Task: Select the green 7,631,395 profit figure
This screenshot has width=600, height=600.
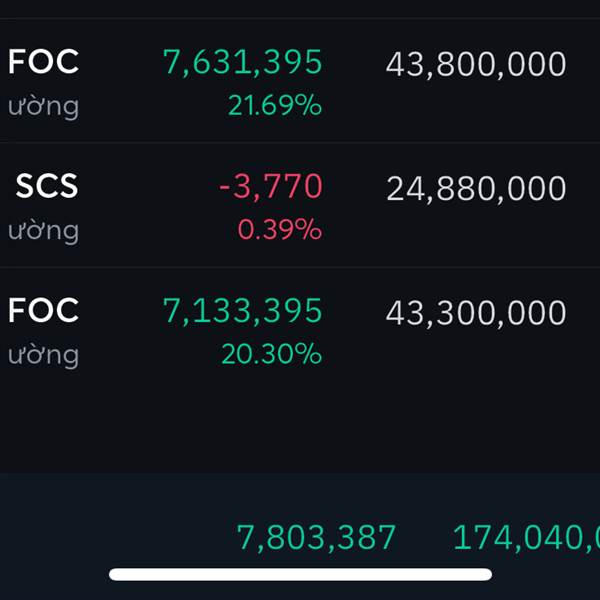Action: (242, 62)
